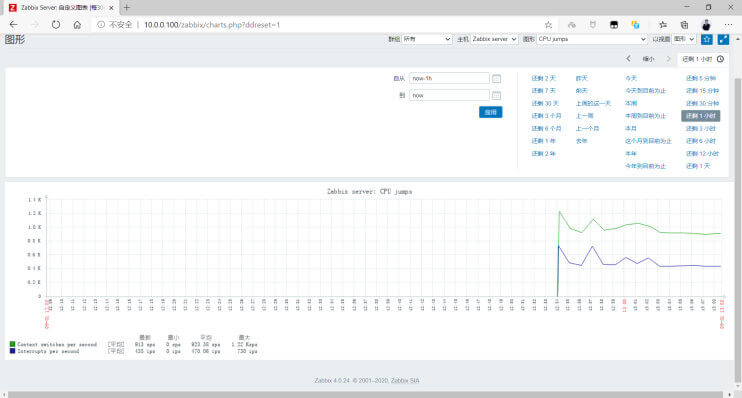Screen dimensions: 742x398
Task: Select the 最近 15 分钟 range link
Action: (702, 90)
